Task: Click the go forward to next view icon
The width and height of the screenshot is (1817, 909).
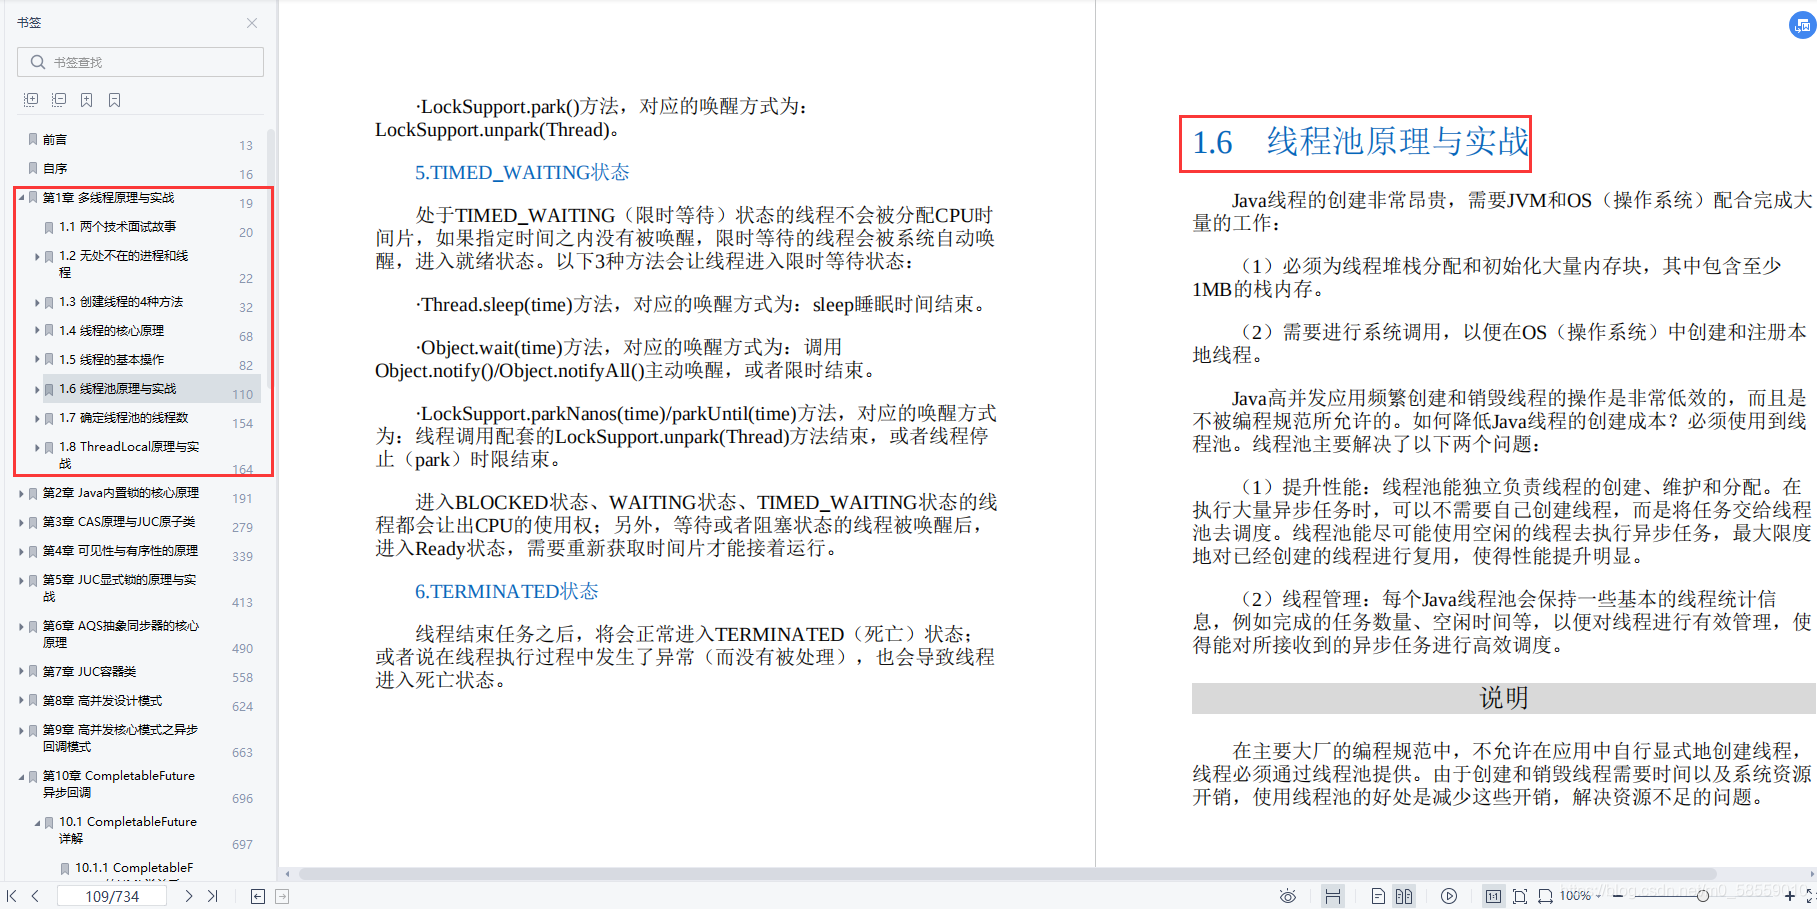Action: 282,896
